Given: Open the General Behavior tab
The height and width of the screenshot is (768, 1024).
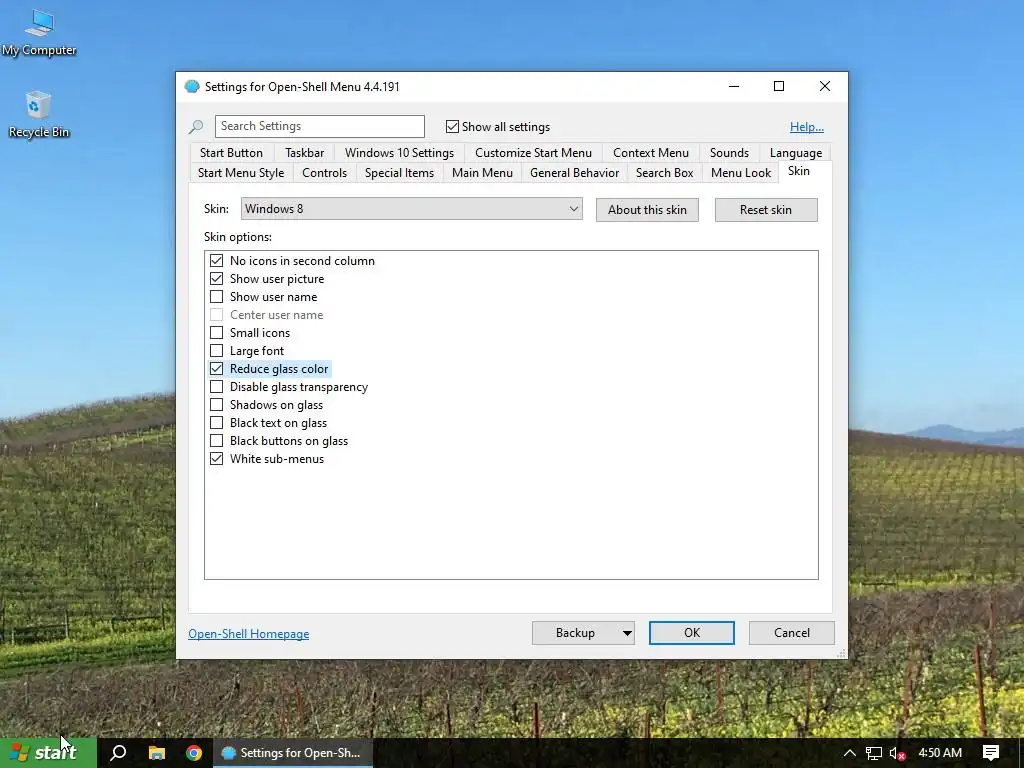Looking at the screenshot, I should [574, 173].
